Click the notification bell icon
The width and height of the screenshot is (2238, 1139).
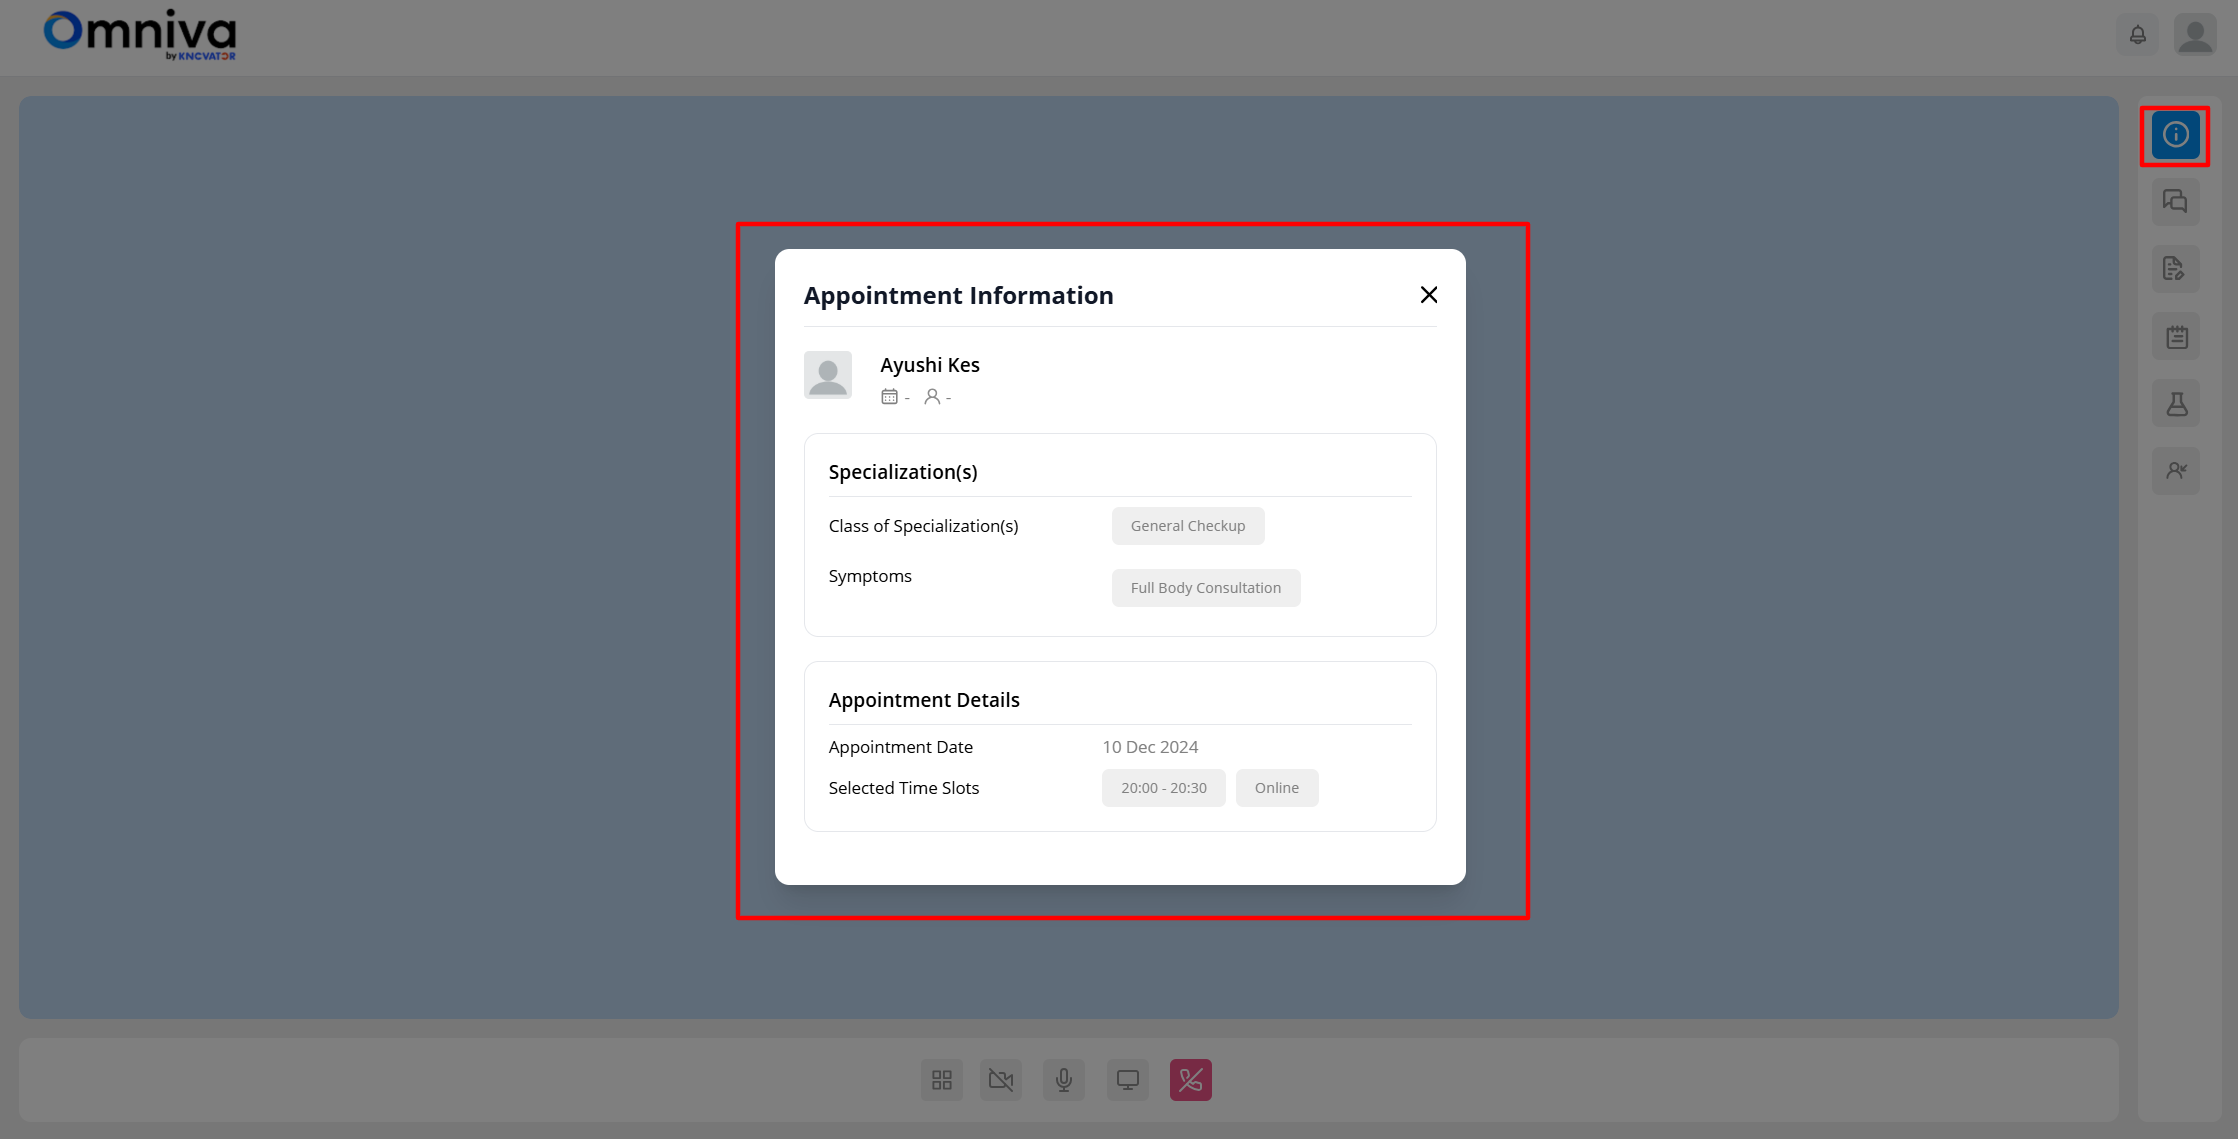pyautogui.click(x=2137, y=35)
